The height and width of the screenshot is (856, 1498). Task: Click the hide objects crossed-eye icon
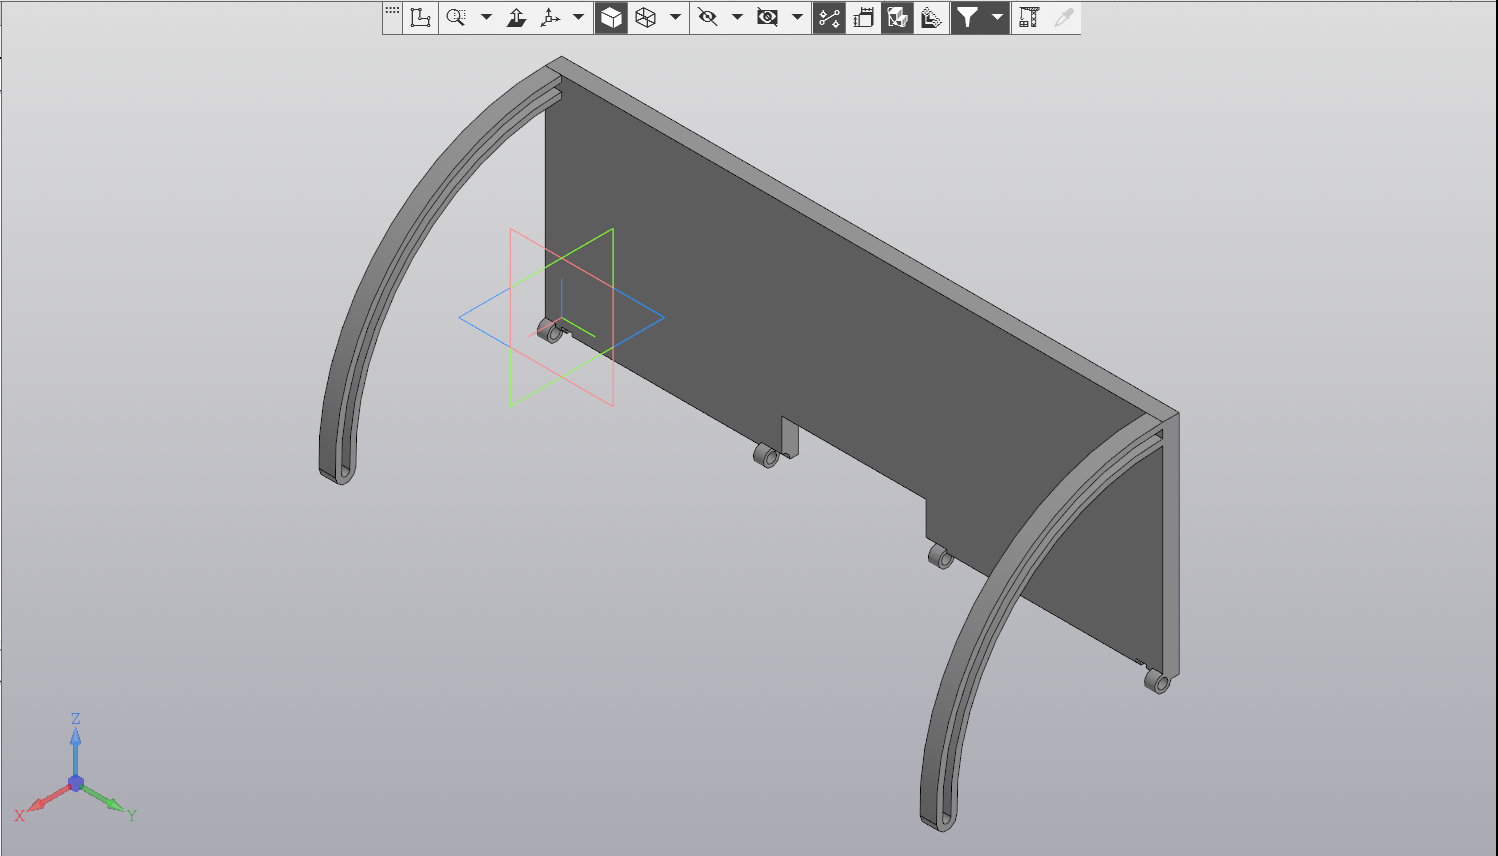point(708,18)
